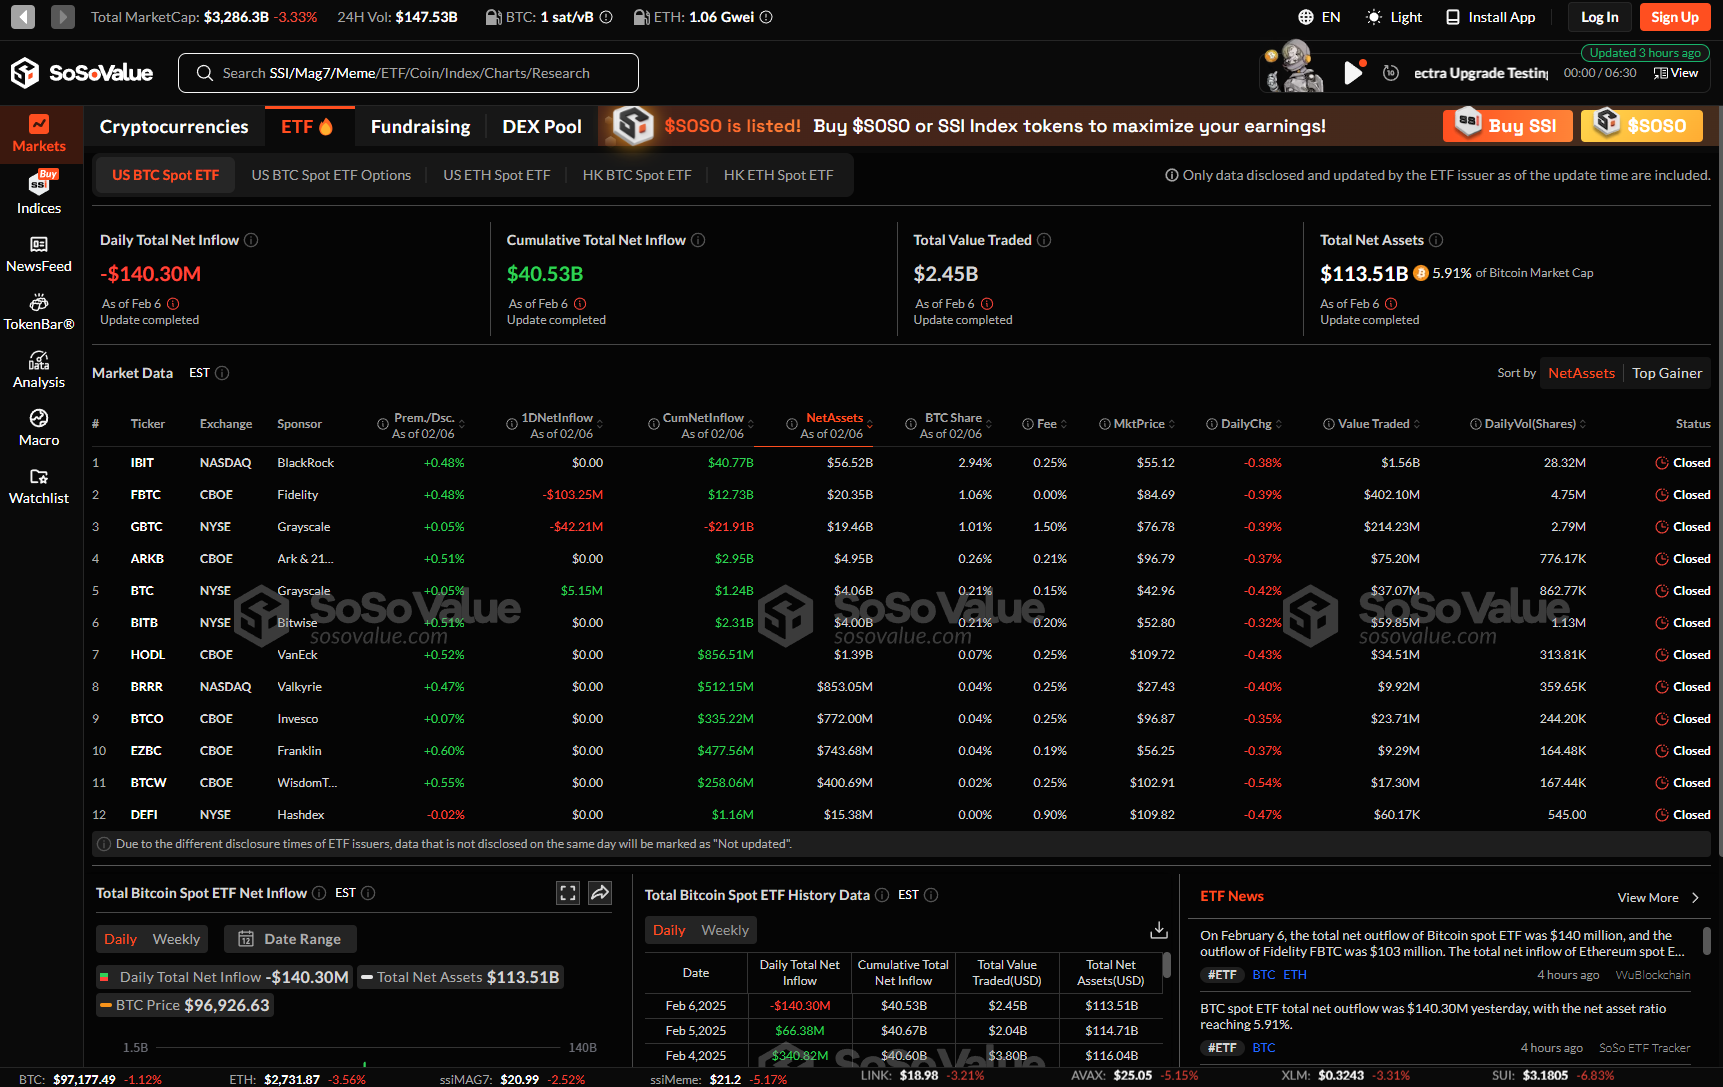The width and height of the screenshot is (1723, 1087).
Task: Toggle Total Net Assets legend series
Action: [x=460, y=977]
